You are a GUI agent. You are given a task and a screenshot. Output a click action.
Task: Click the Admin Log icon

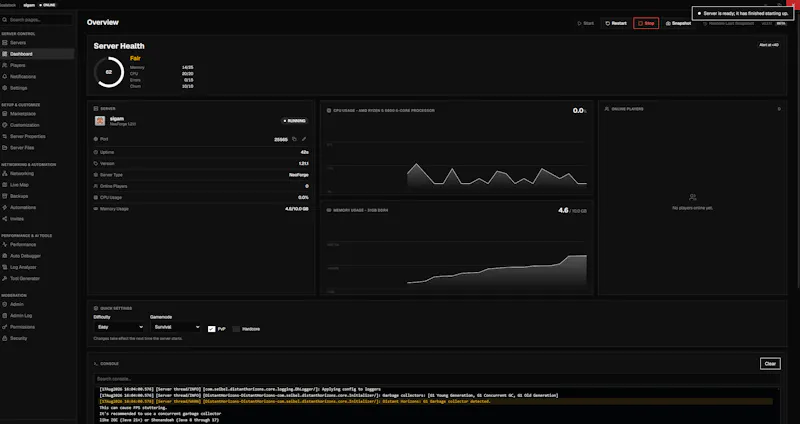pyautogui.click(x=5, y=315)
